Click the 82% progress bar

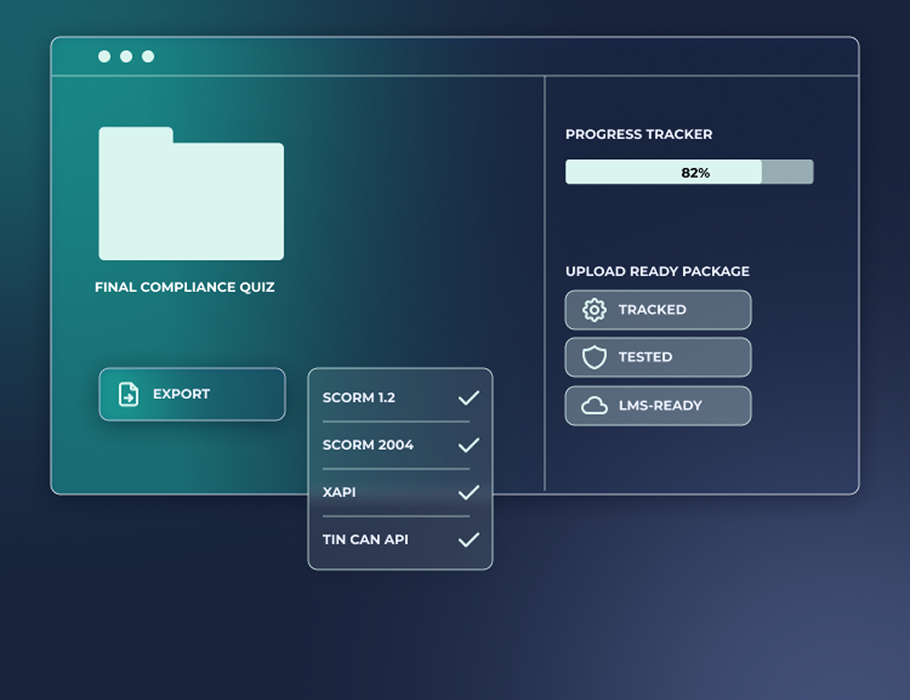pos(689,172)
